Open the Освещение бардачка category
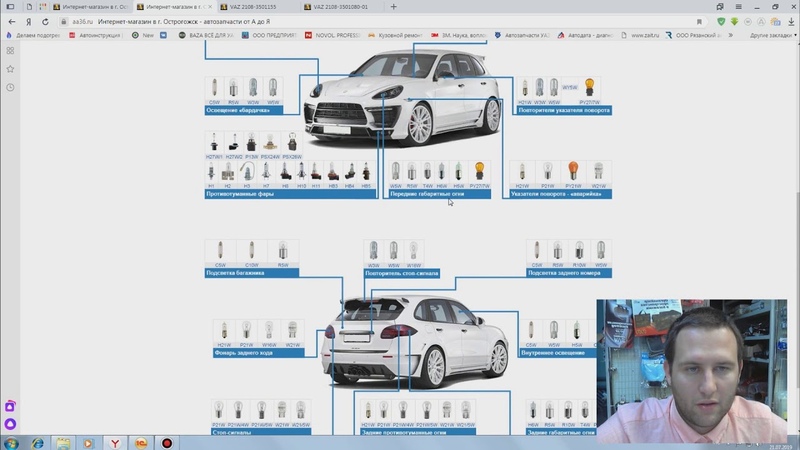 [x=244, y=110]
